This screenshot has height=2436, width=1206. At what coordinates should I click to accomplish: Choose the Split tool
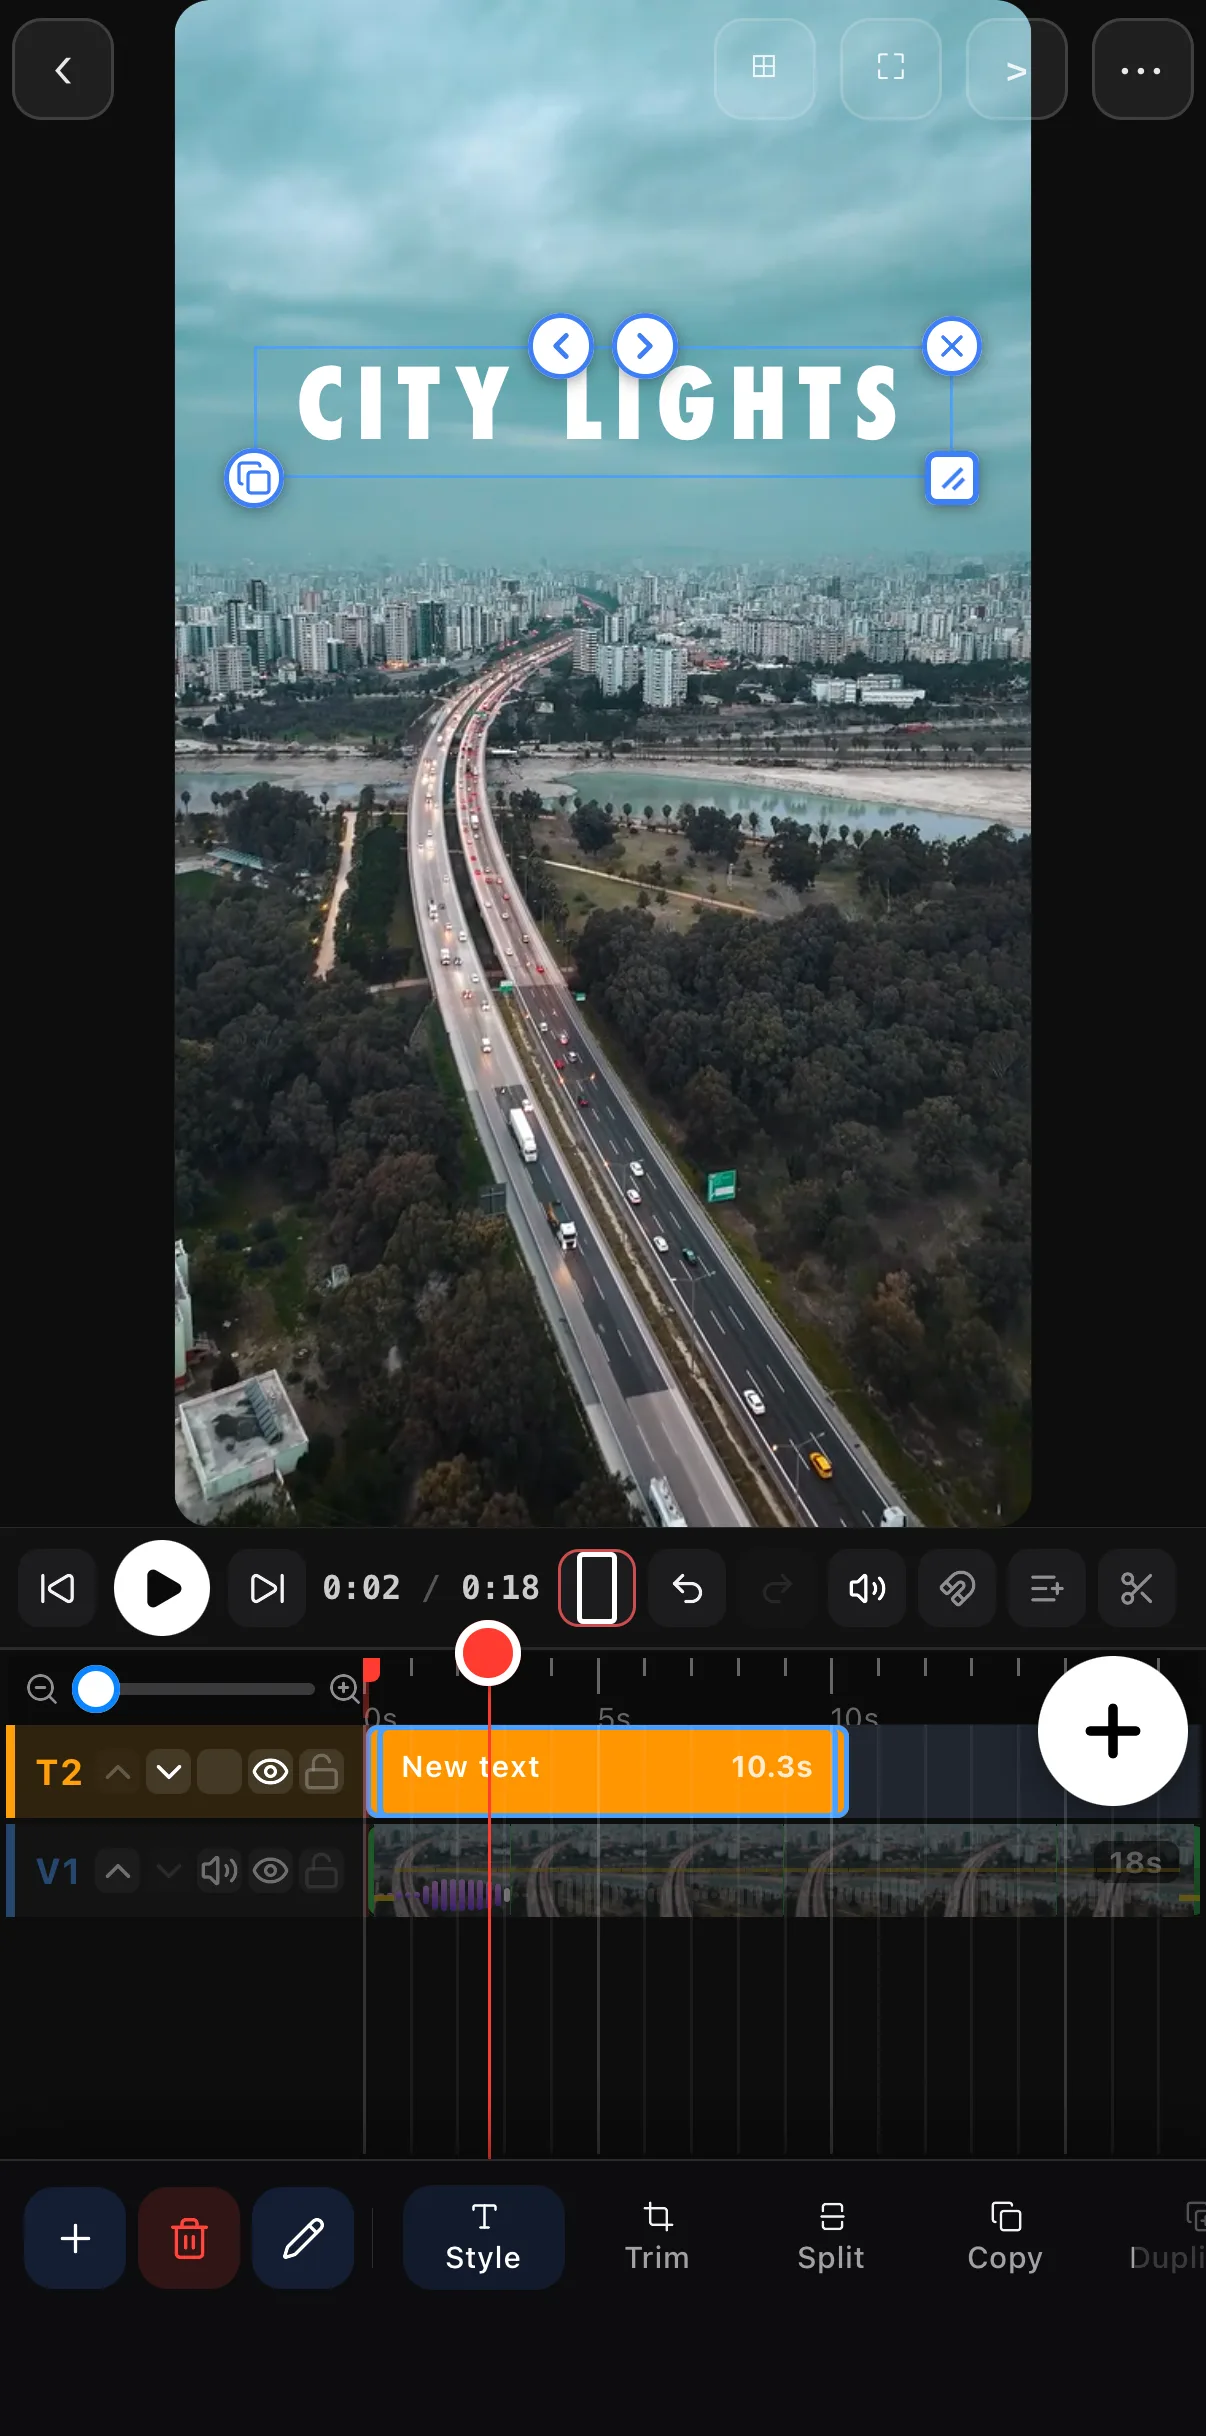[831, 2238]
